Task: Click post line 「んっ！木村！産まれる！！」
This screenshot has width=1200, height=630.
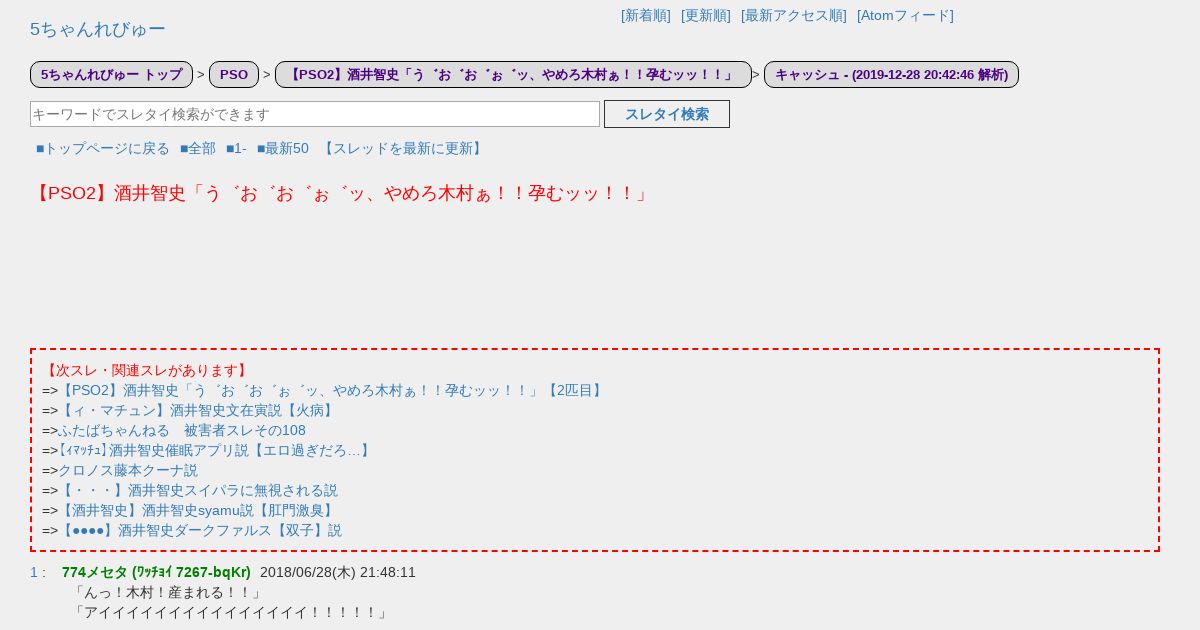Action: [x=168, y=592]
